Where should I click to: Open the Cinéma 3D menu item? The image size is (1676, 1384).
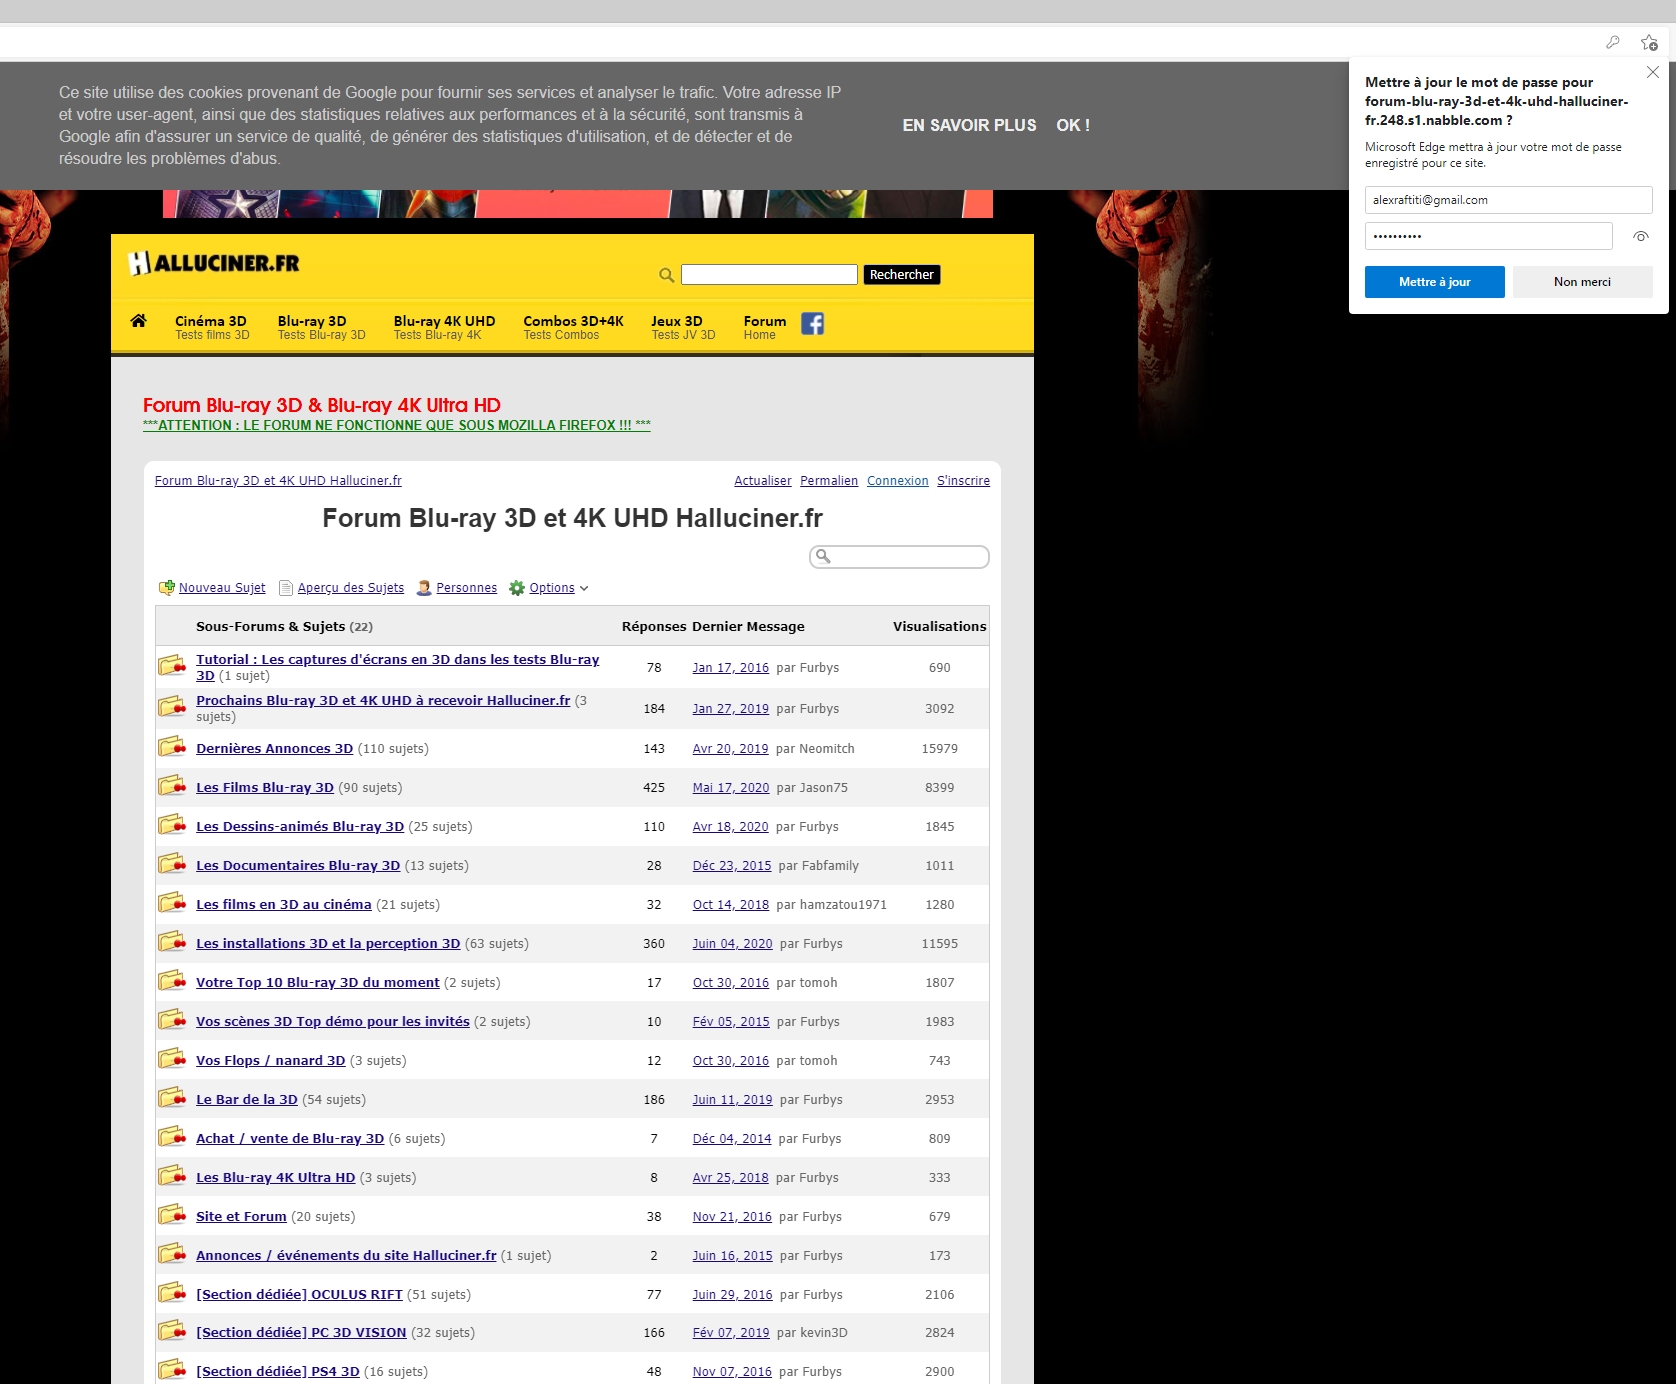(211, 327)
